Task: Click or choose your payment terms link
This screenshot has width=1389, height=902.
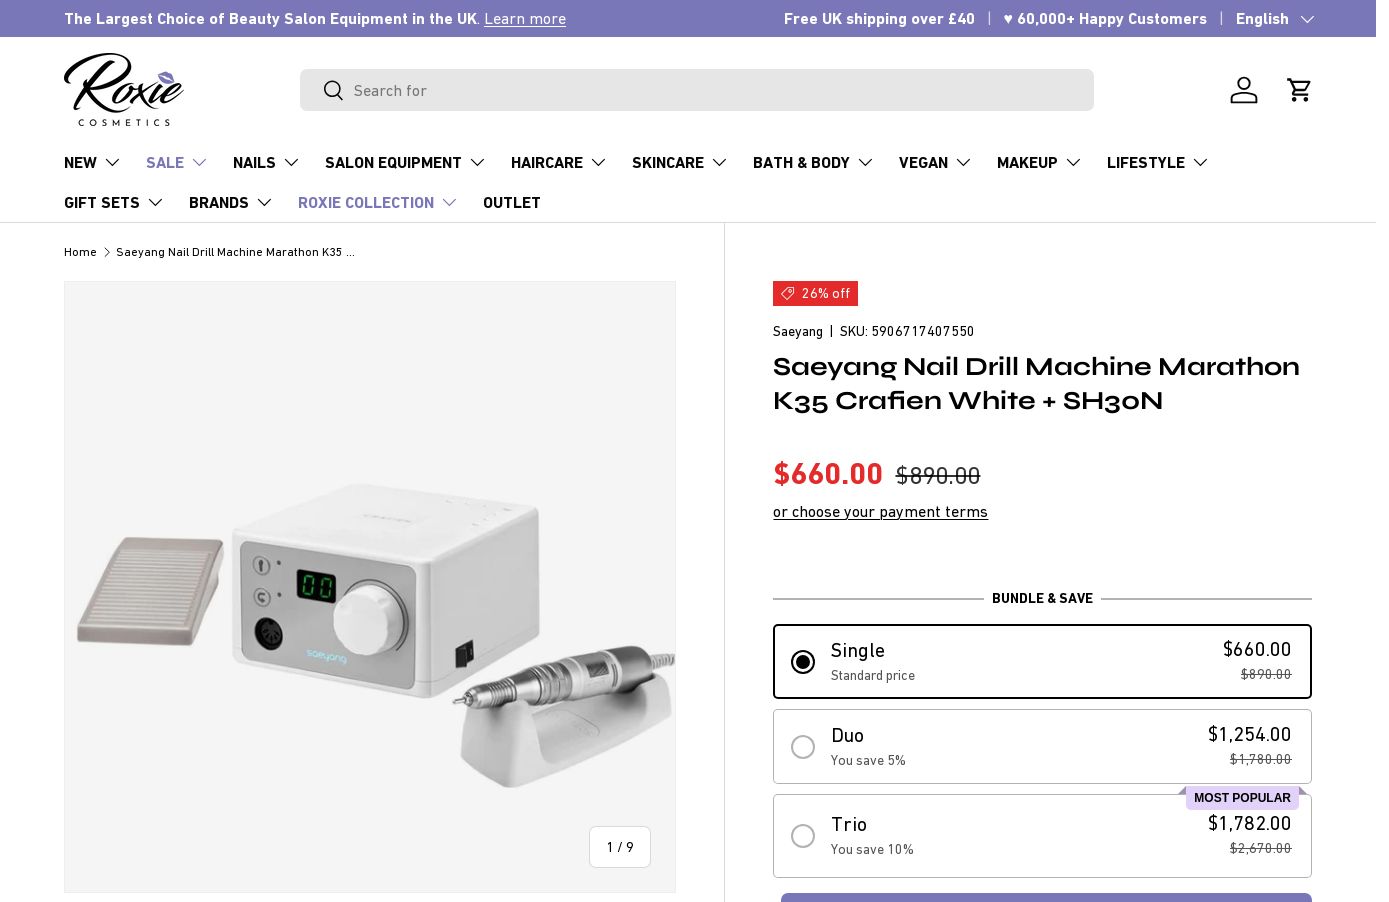Action: [880, 511]
